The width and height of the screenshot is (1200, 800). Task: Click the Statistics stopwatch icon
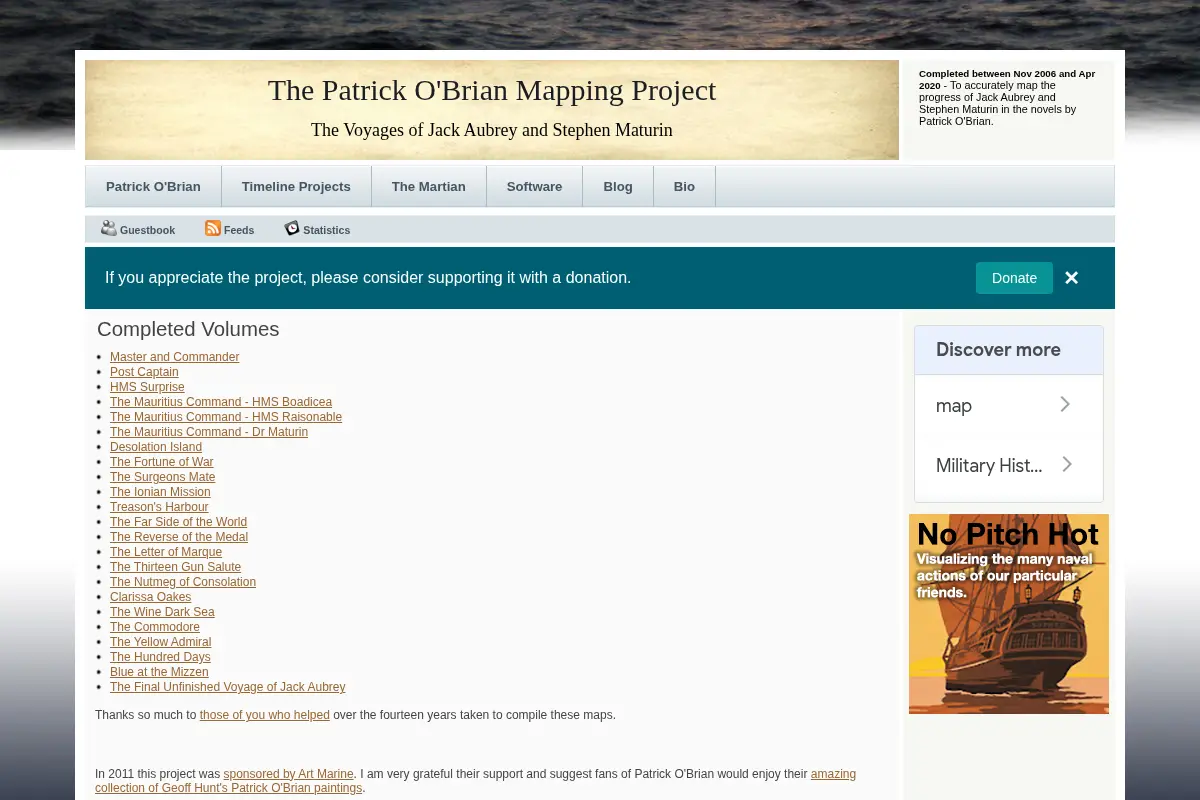[292, 228]
